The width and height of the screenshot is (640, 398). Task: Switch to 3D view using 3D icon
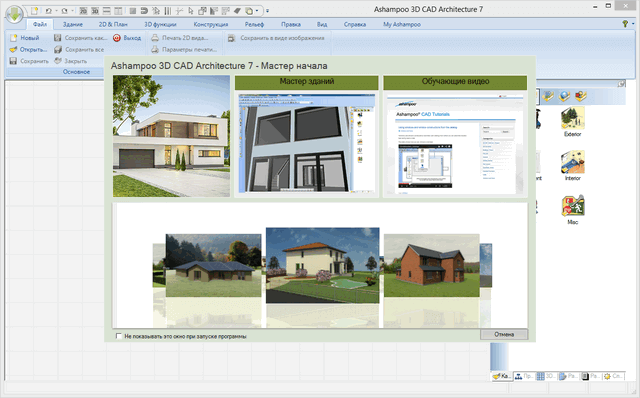(x=95, y=11)
